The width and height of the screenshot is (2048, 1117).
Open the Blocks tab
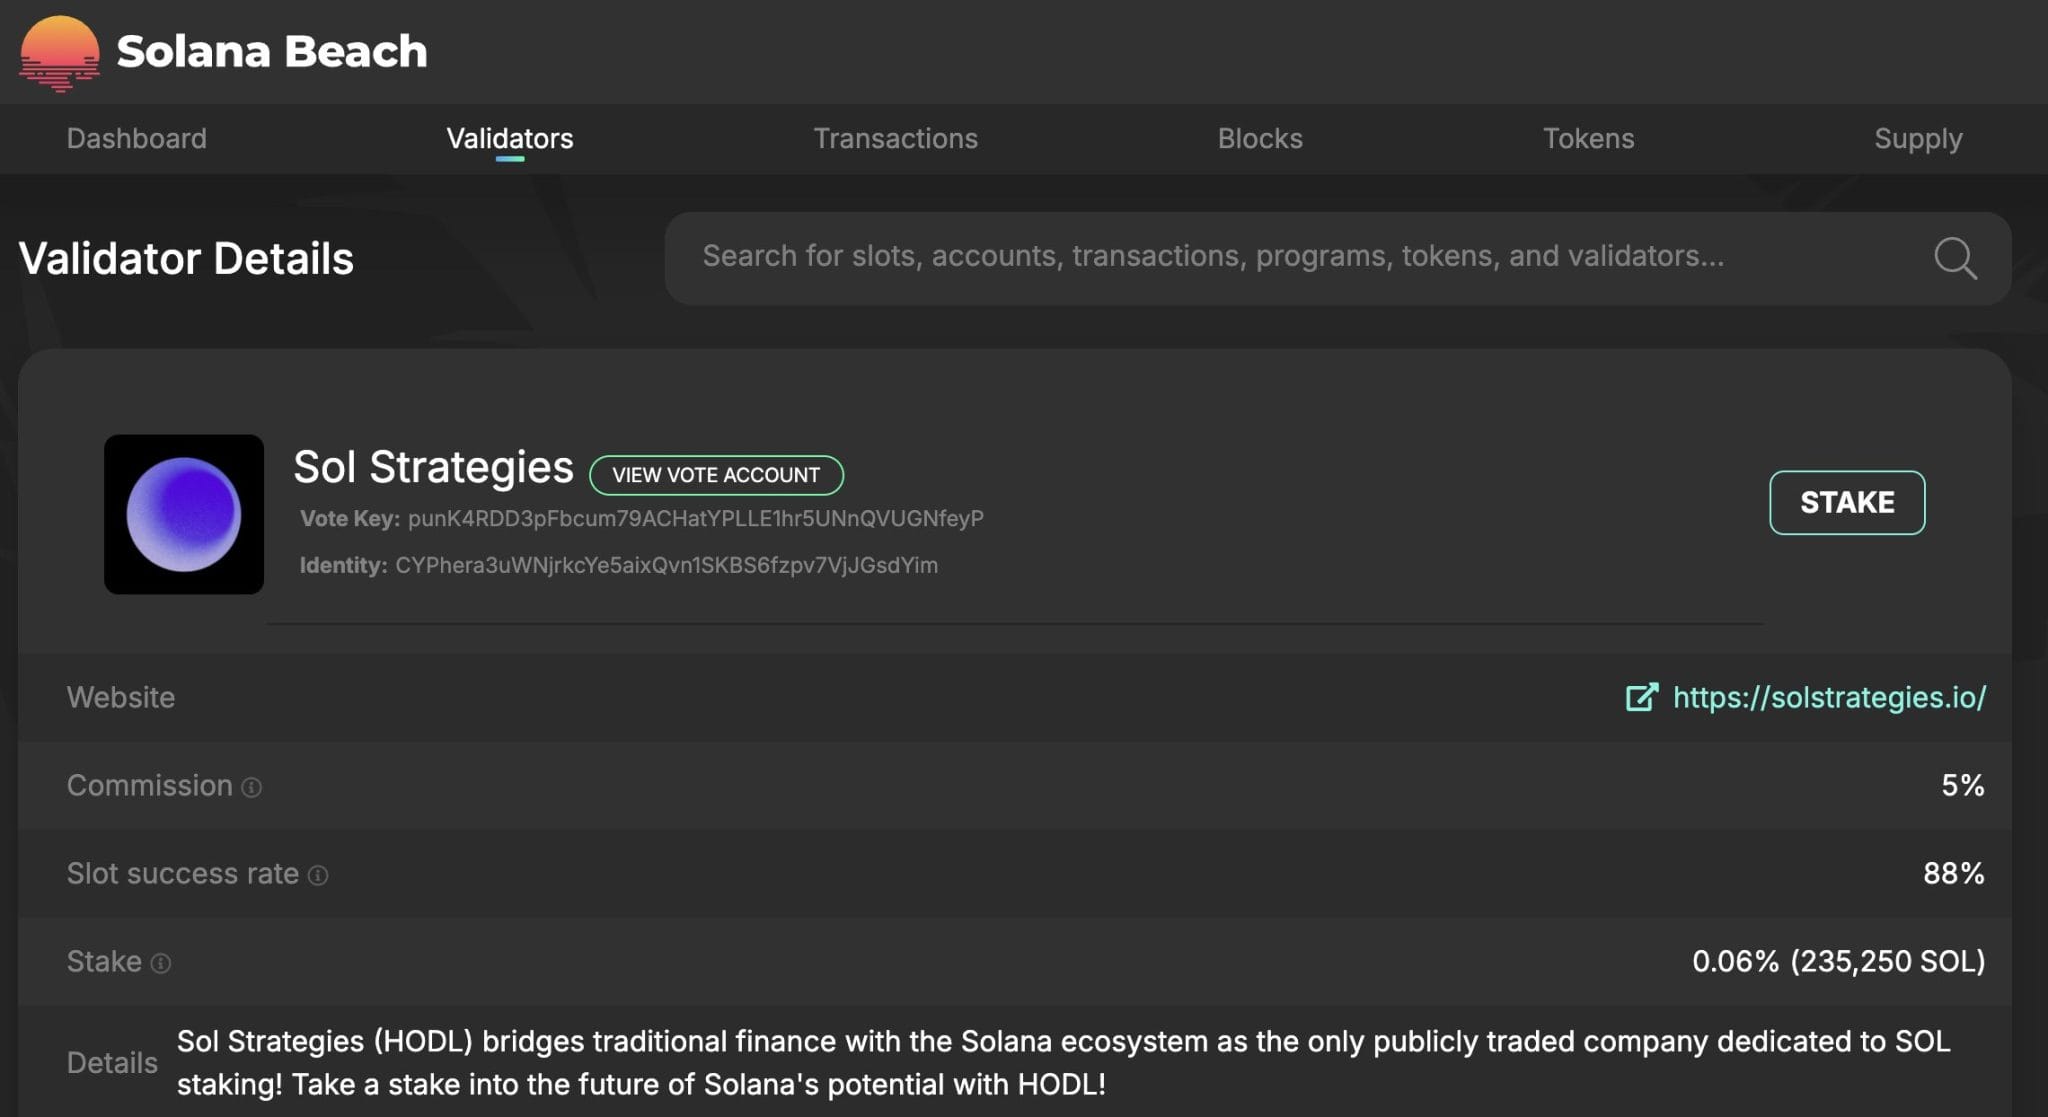tap(1259, 138)
